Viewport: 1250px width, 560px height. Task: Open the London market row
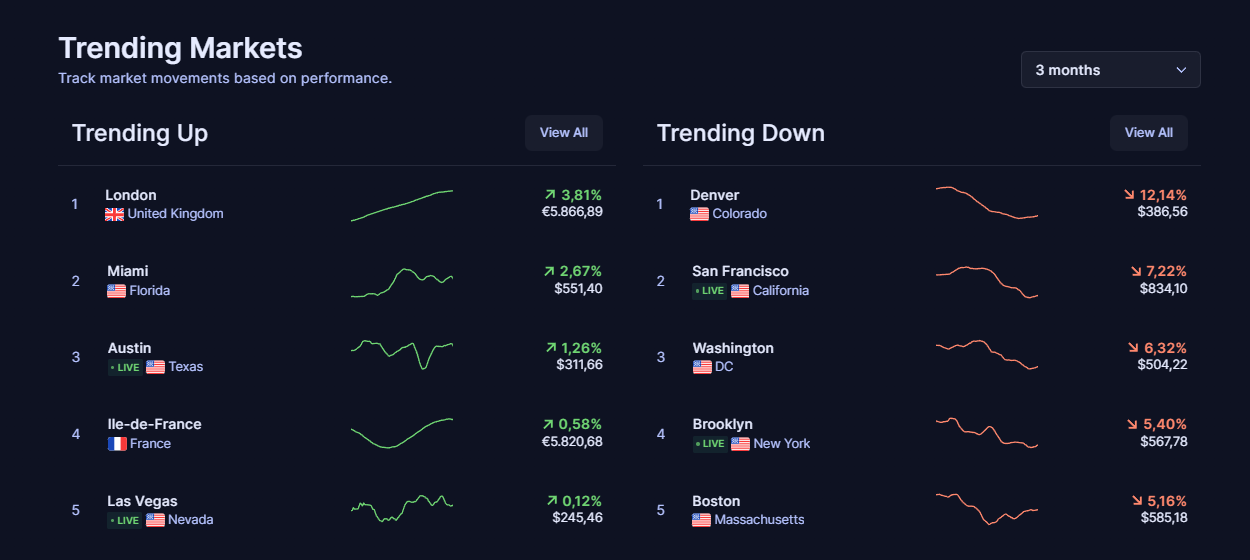click(x=337, y=204)
